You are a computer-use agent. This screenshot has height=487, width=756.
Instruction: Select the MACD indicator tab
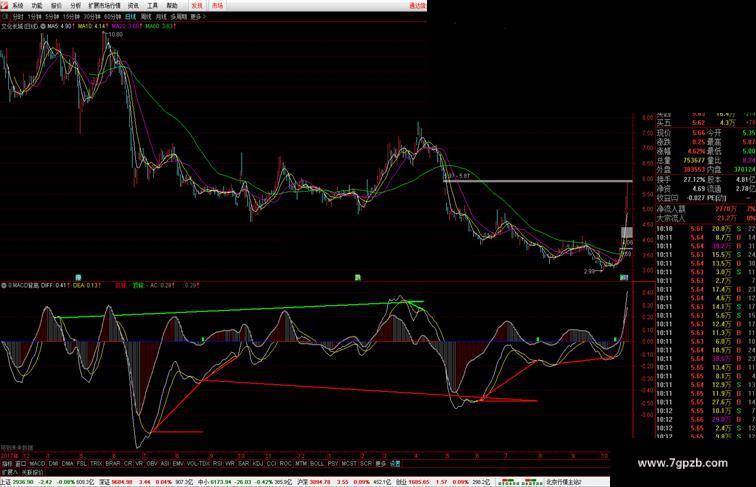37,463
